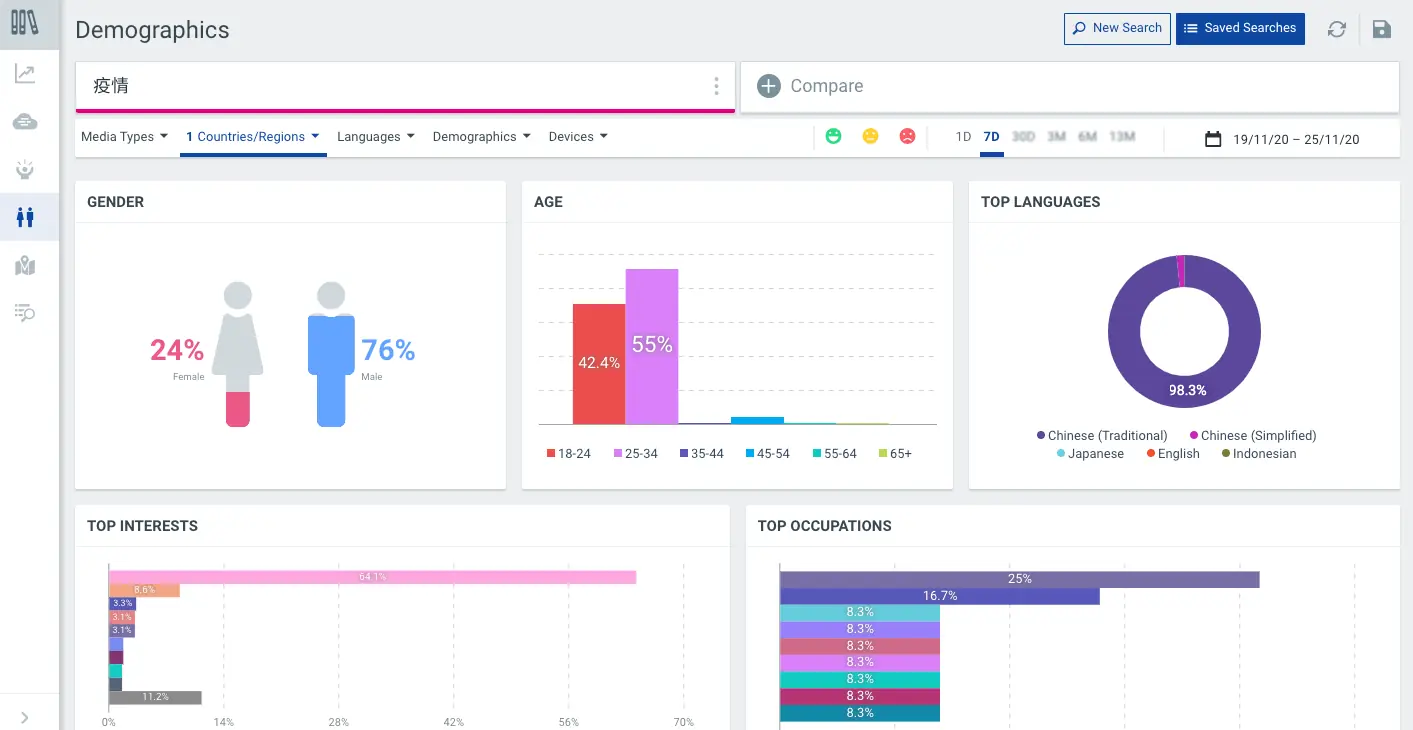Open the trend line analytics icon
Image resolution: width=1413 pixels, height=730 pixels.
(25, 73)
